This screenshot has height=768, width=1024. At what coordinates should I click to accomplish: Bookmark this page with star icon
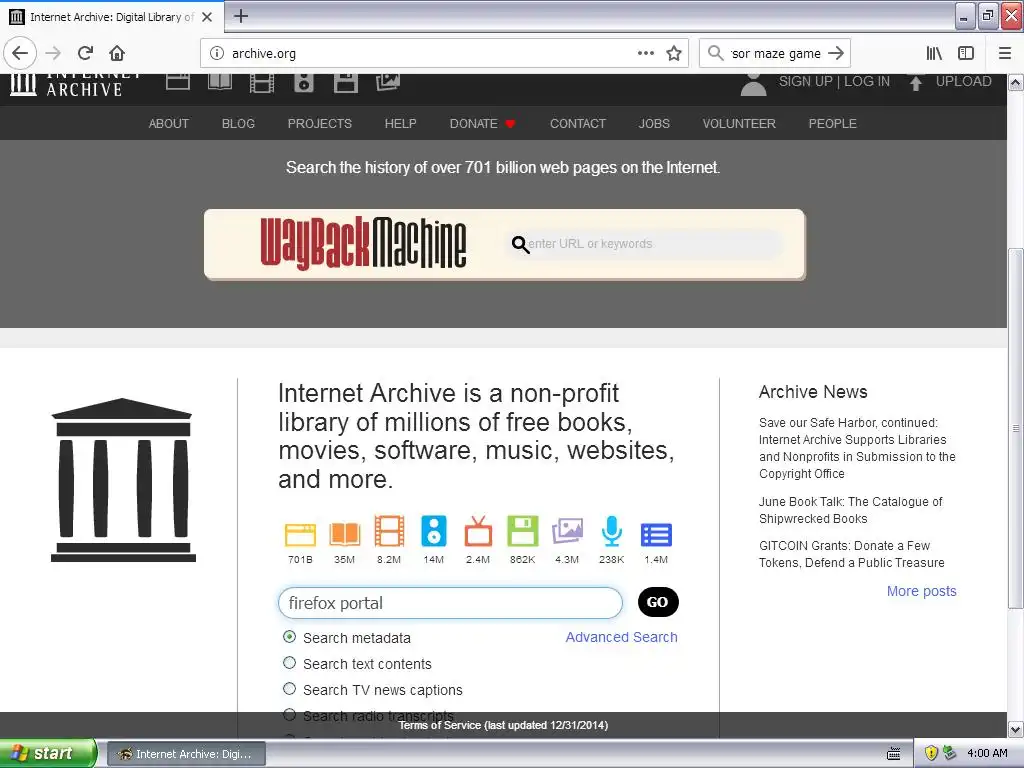tap(674, 53)
